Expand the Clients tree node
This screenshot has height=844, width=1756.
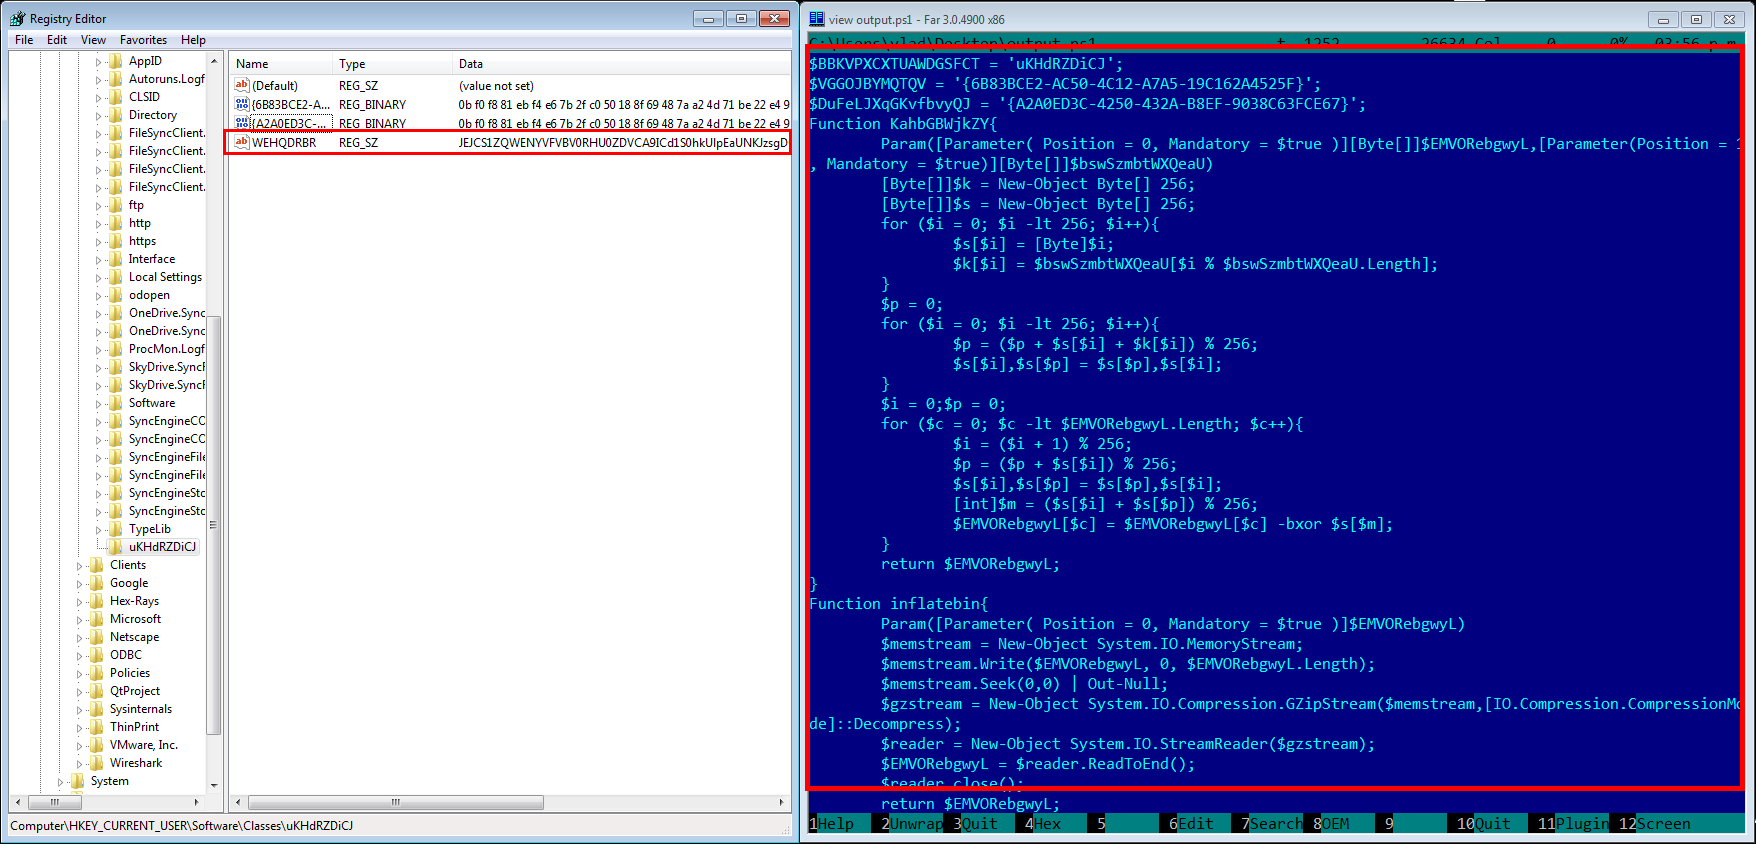point(80,566)
